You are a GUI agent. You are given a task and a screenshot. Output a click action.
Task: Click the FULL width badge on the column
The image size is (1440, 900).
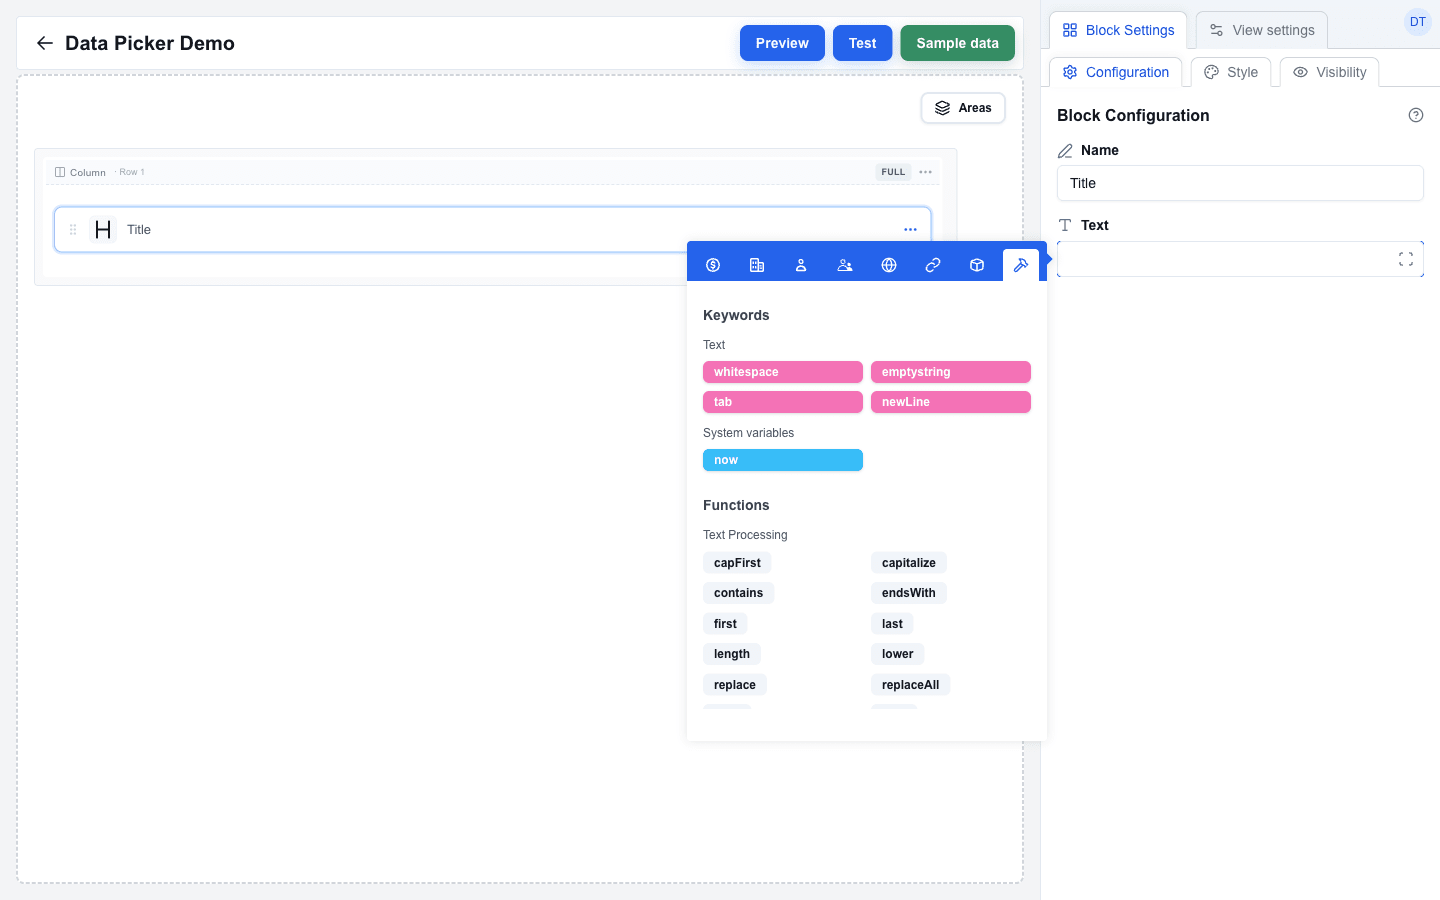click(x=893, y=172)
